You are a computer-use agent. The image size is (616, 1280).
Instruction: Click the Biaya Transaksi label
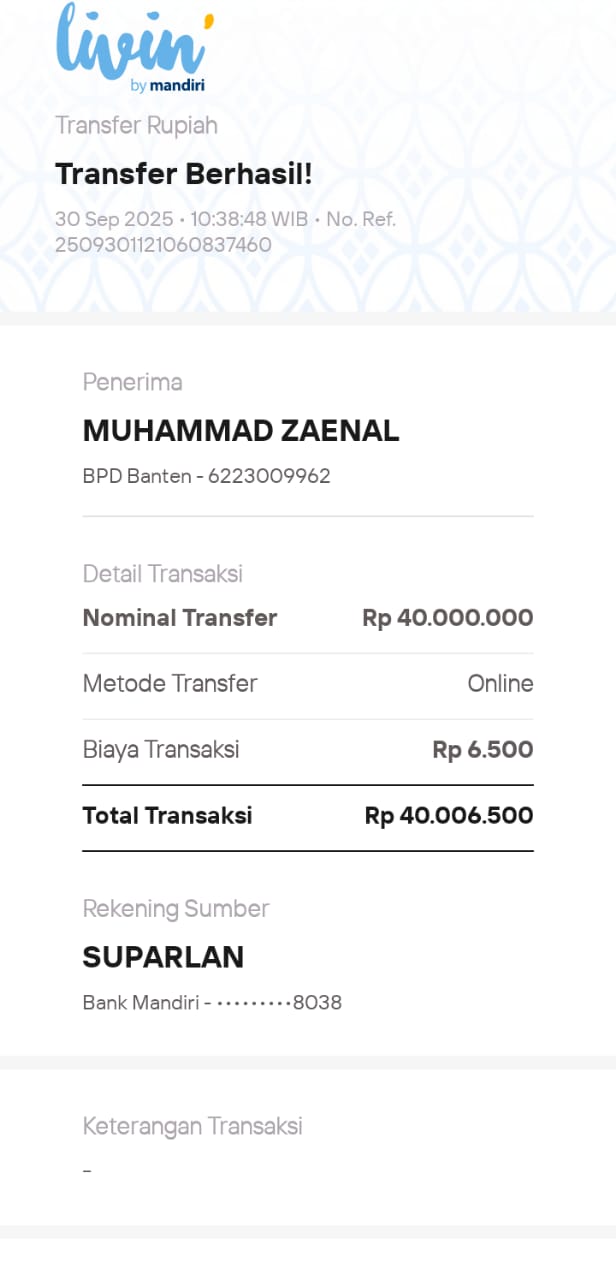(x=160, y=750)
